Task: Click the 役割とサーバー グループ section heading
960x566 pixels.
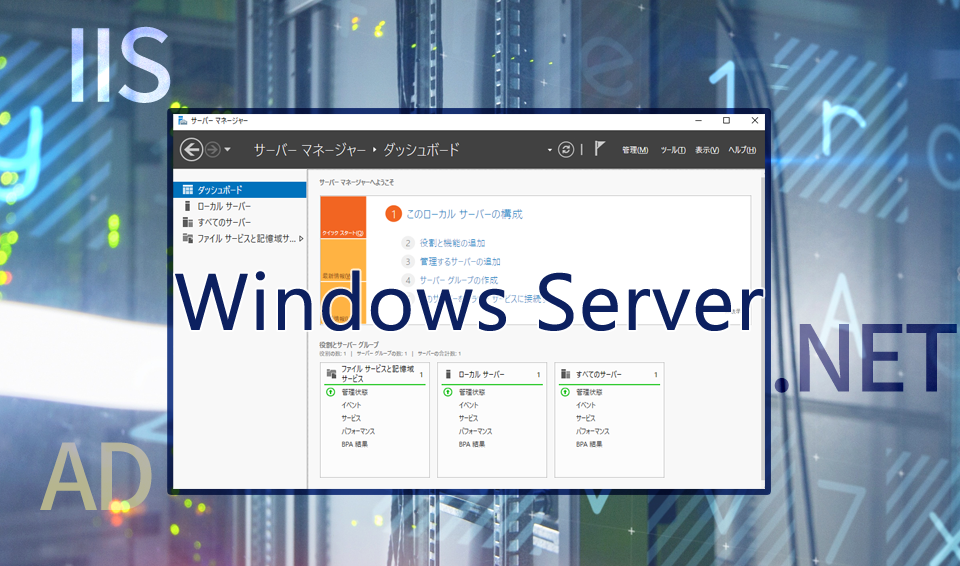Action: pyautogui.click(x=349, y=345)
